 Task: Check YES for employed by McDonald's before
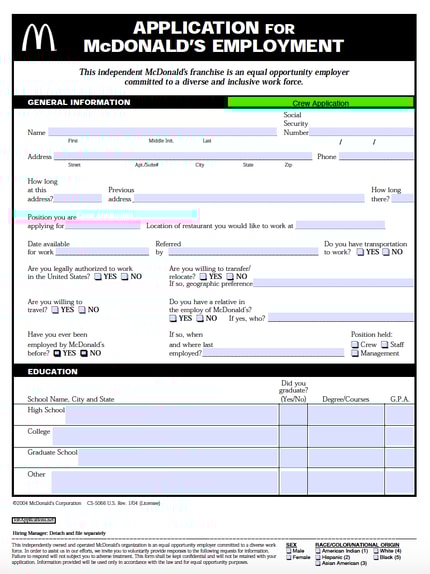coord(57,353)
